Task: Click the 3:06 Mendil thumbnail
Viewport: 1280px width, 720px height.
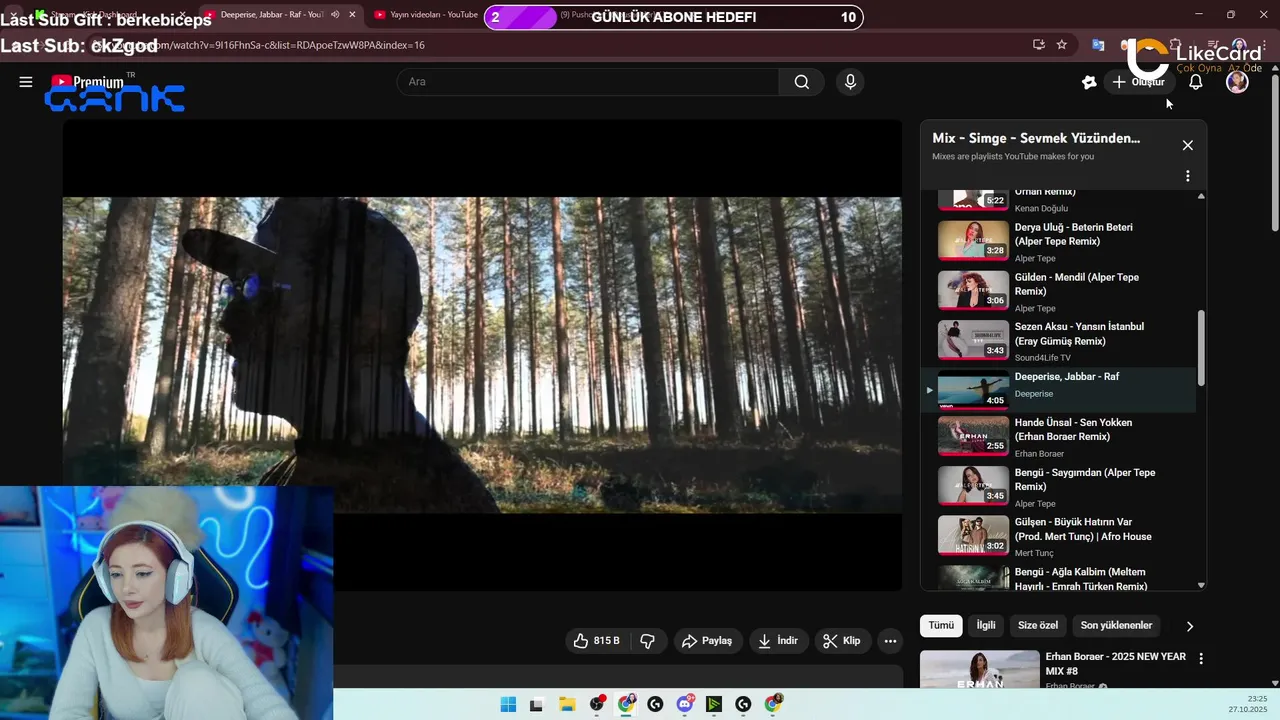Action: point(973,290)
